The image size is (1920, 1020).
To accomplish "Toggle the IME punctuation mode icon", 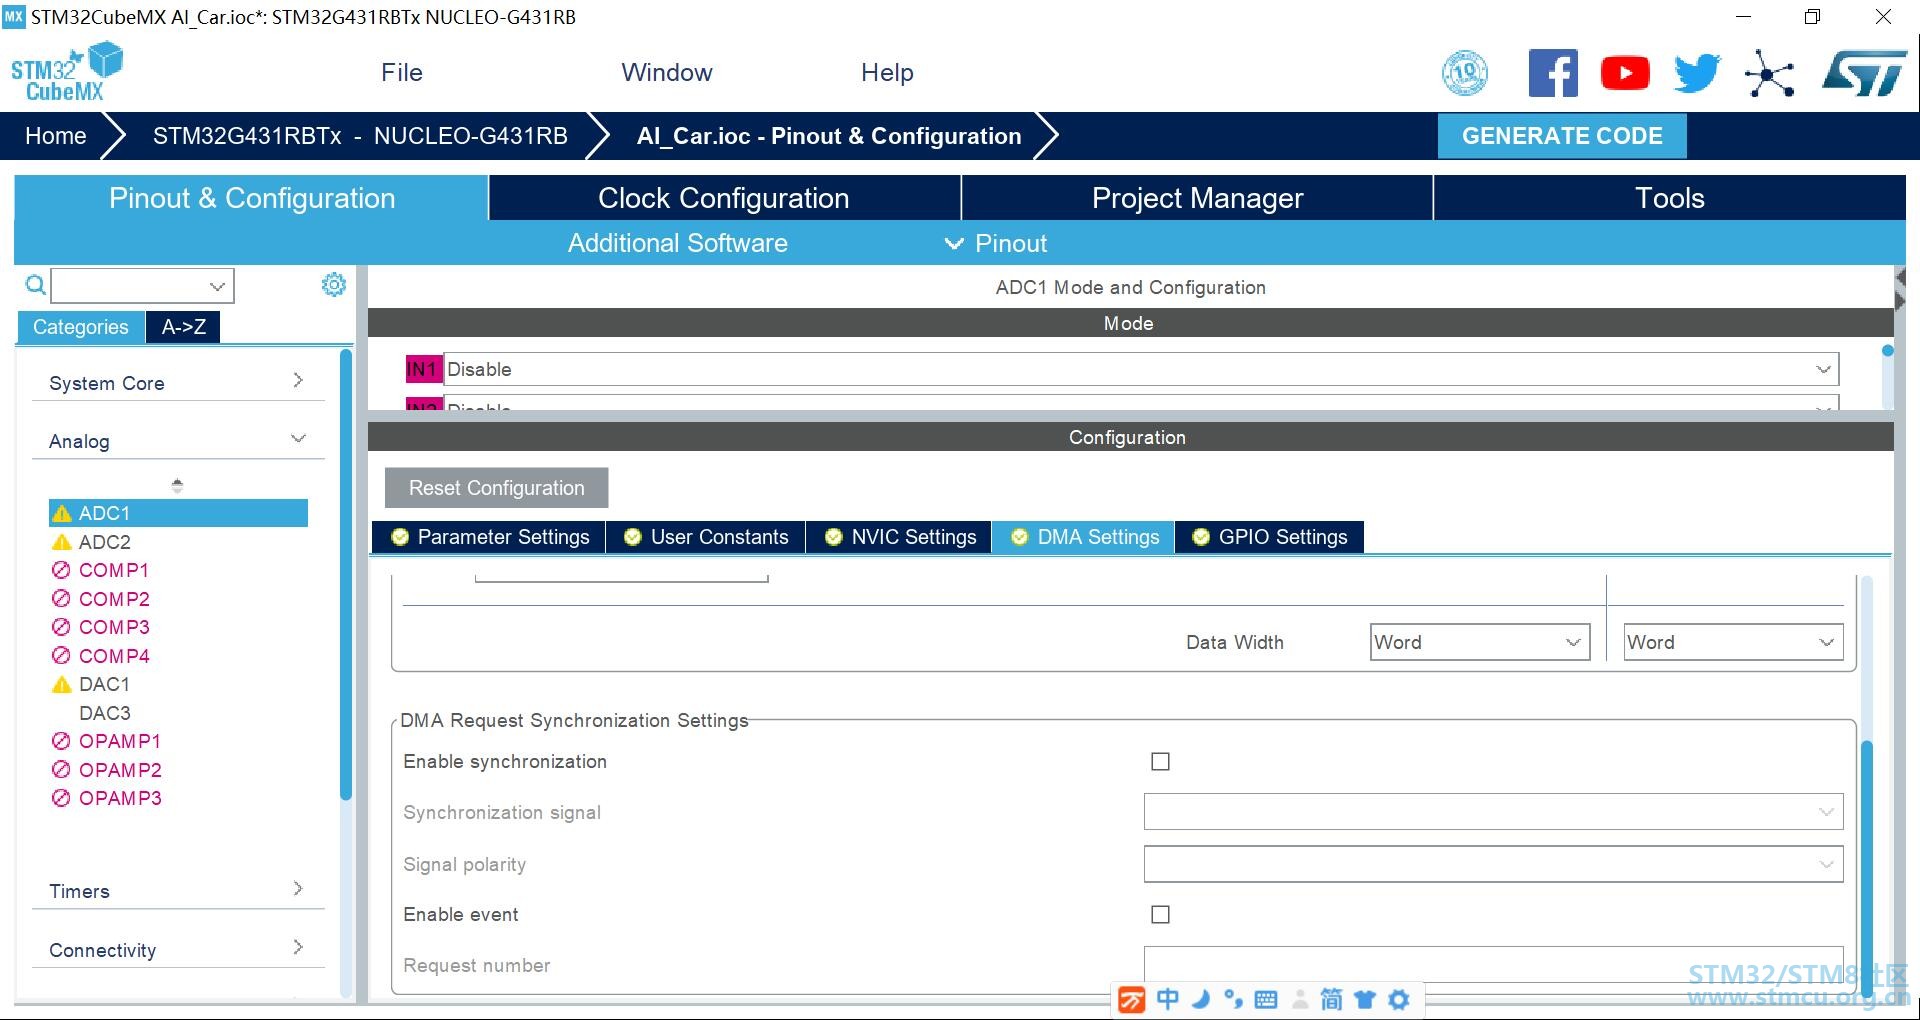I will click(x=1233, y=999).
